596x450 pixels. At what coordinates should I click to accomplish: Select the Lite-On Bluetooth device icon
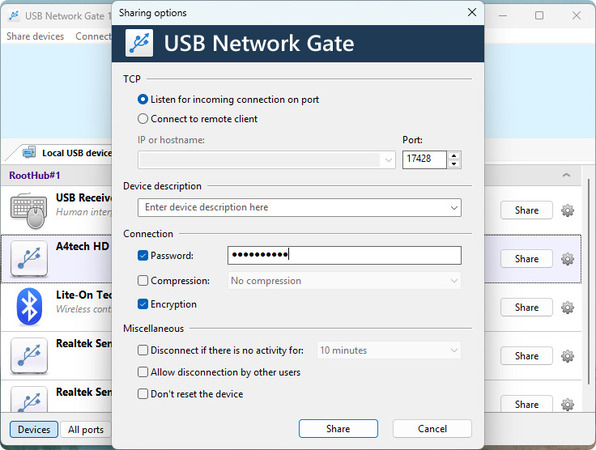(x=29, y=307)
